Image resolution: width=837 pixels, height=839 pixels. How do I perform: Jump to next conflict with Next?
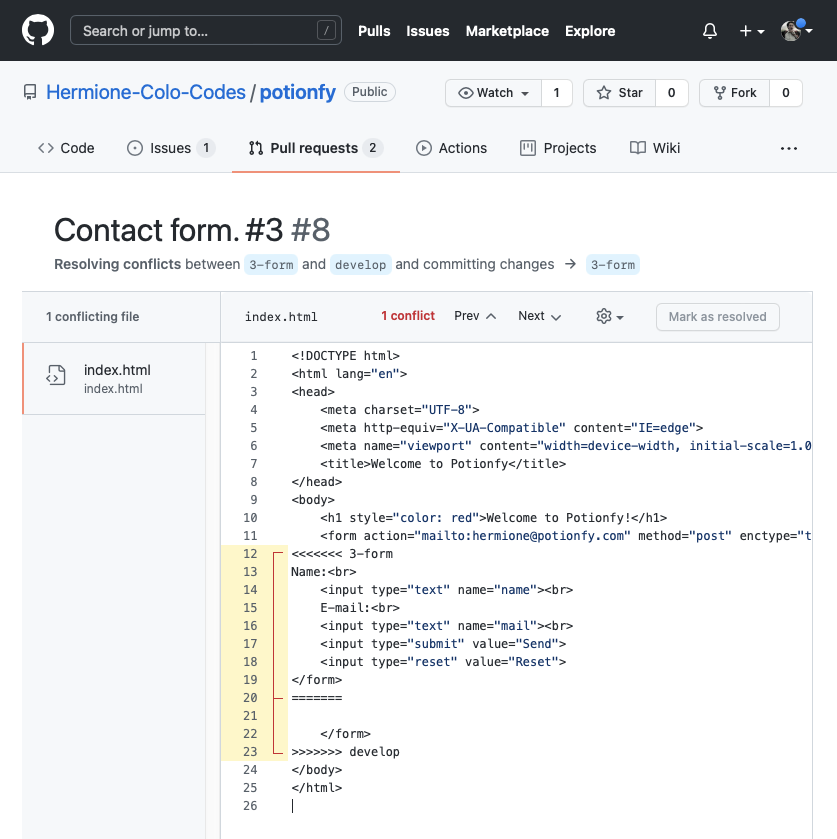tap(539, 316)
